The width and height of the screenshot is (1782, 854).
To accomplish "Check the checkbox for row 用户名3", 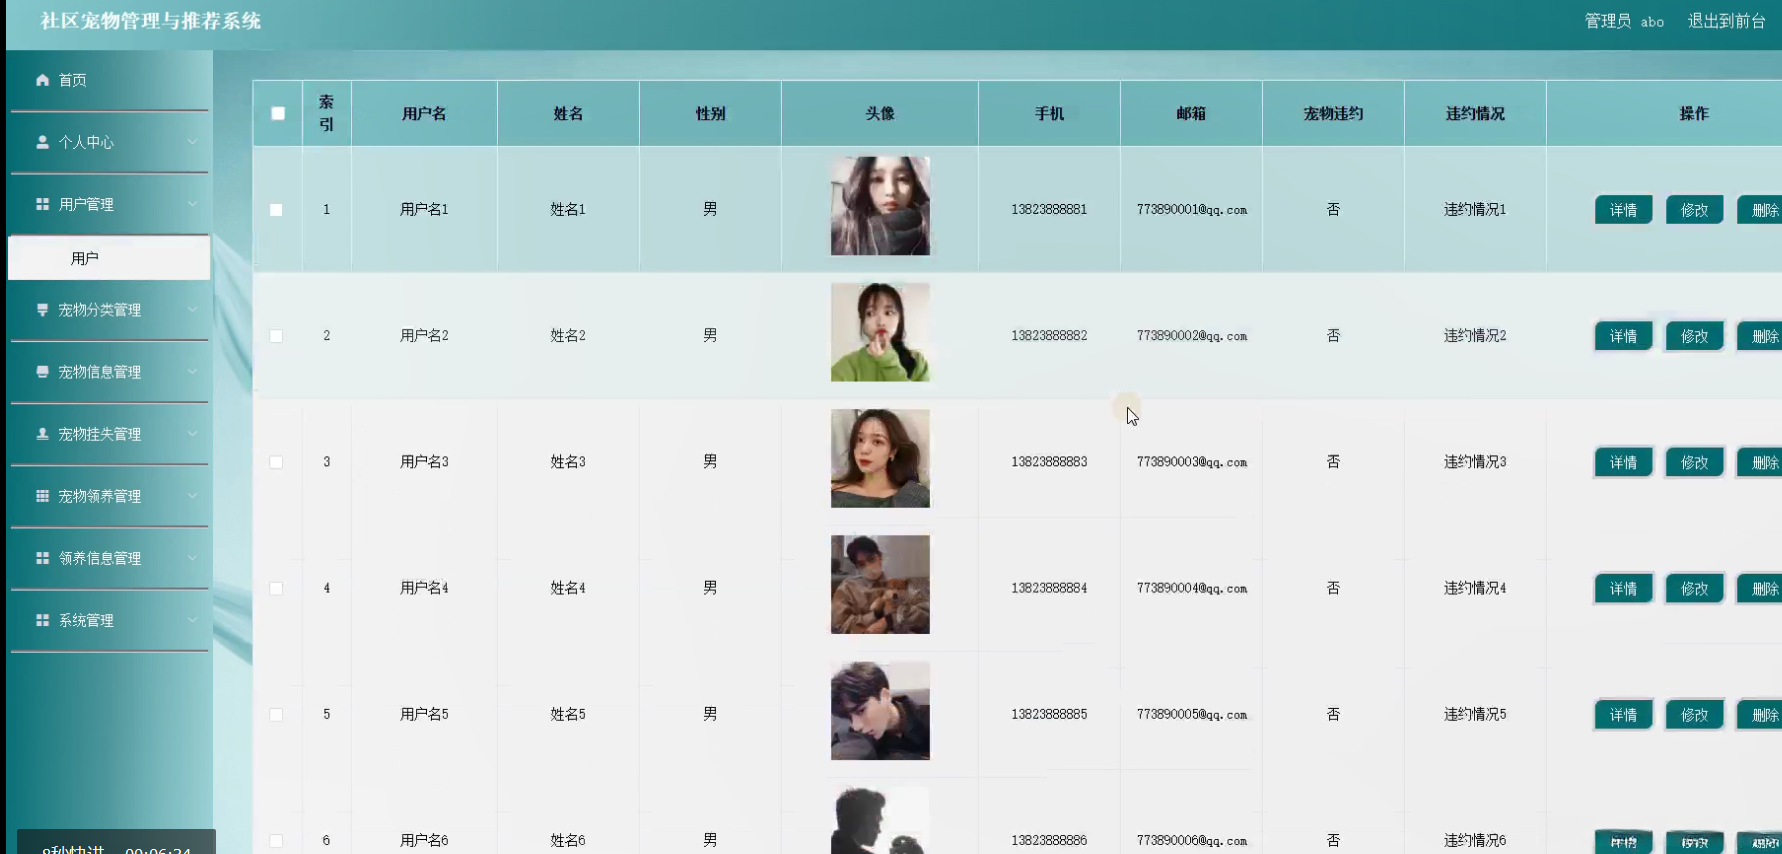I will coord(276,462).
